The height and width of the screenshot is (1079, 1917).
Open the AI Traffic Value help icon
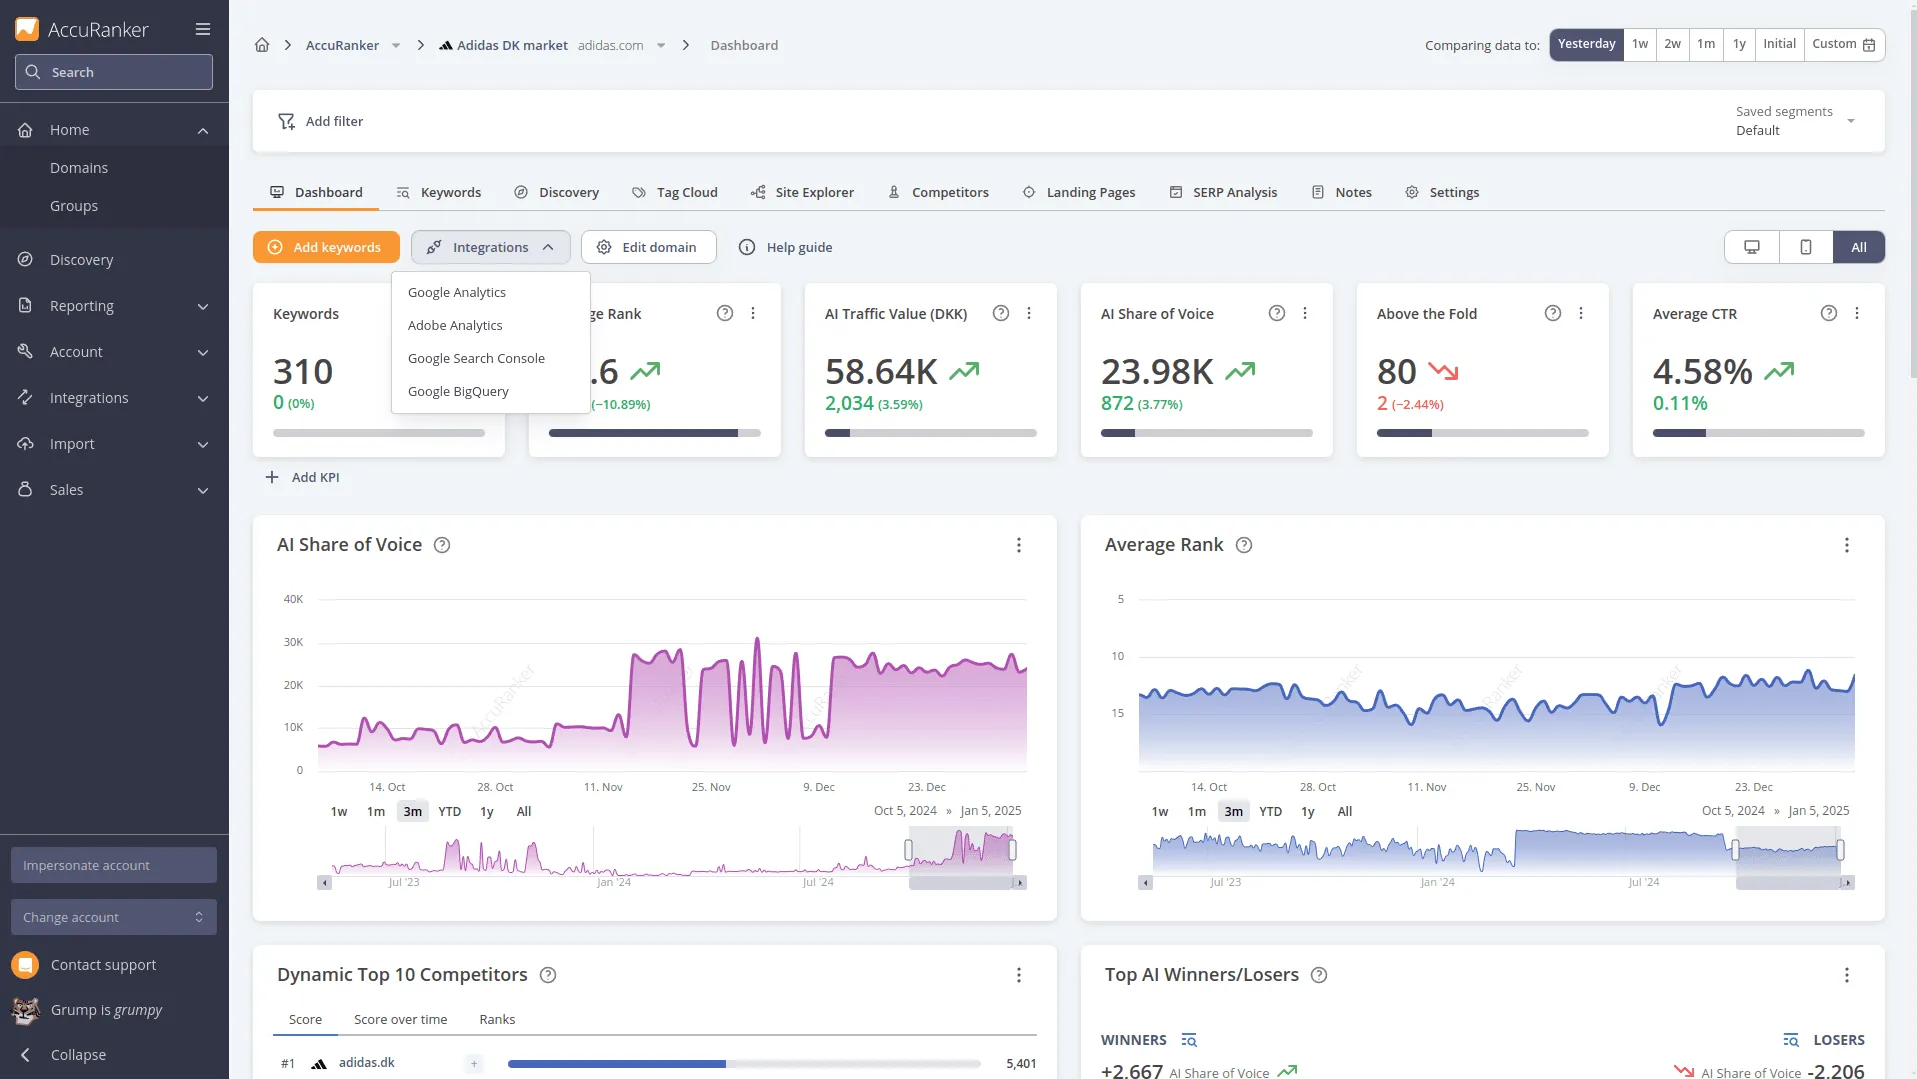click(x=1000, y=313)
